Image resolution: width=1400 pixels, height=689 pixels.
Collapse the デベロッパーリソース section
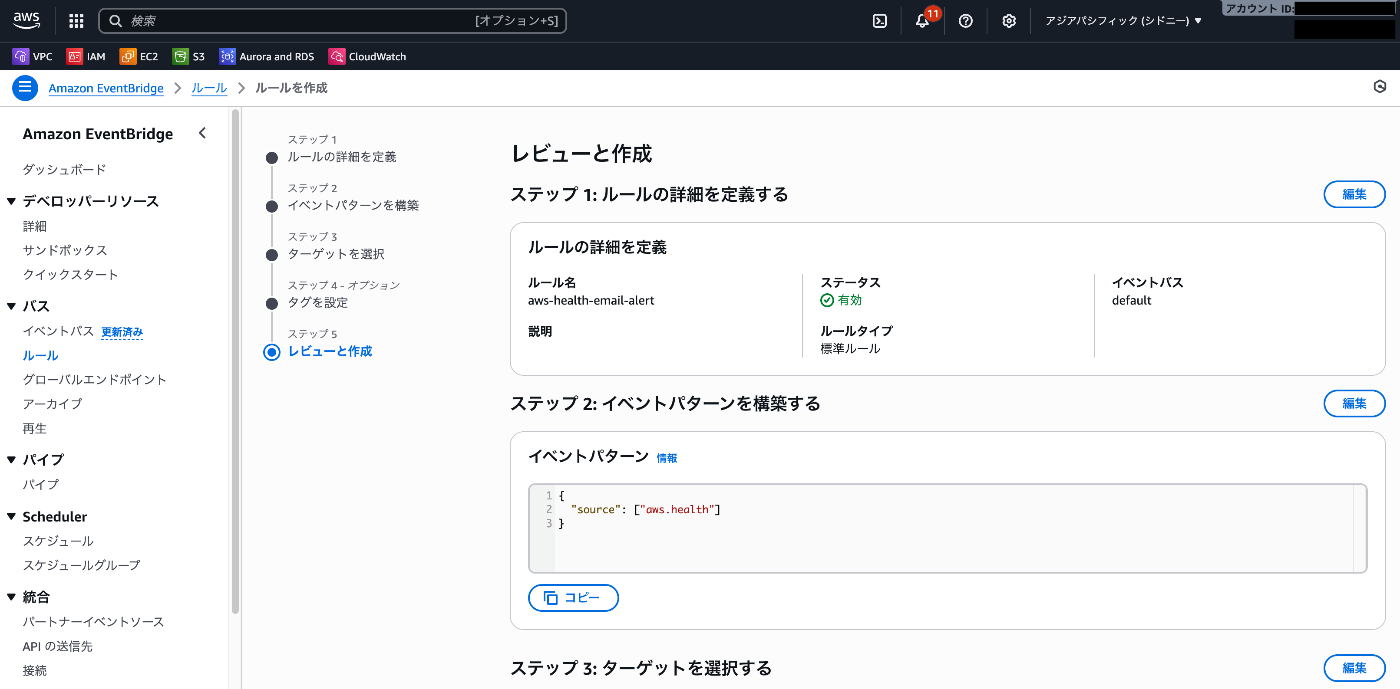(12, 201)
